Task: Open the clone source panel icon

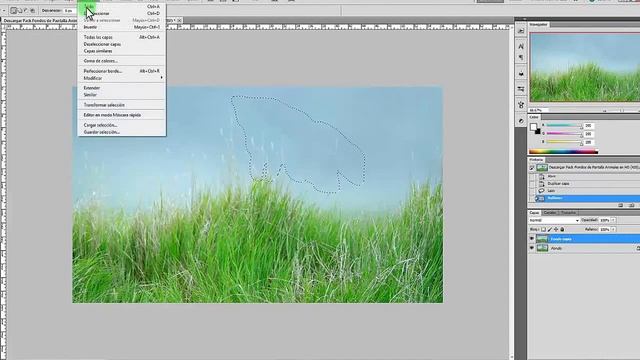Action: click(521, 105)
